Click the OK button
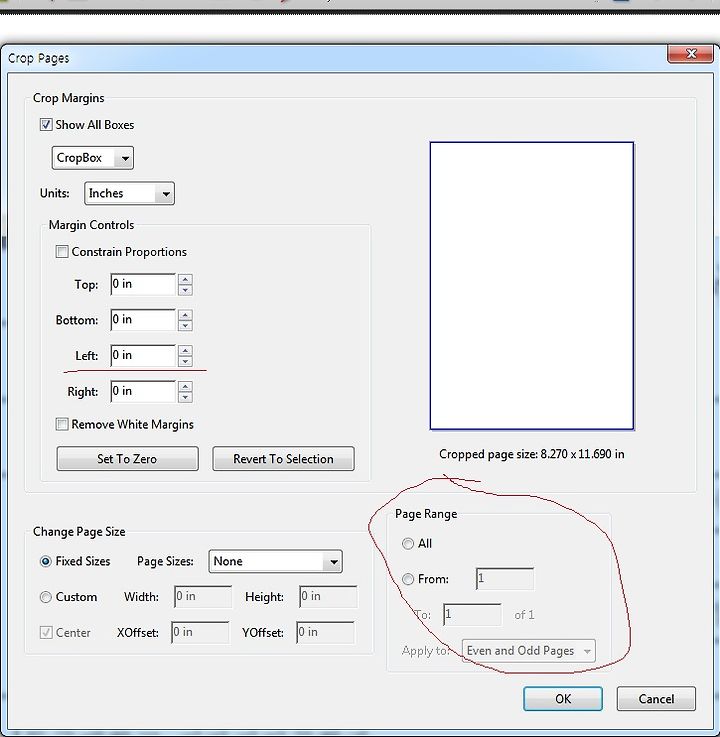 563,699
